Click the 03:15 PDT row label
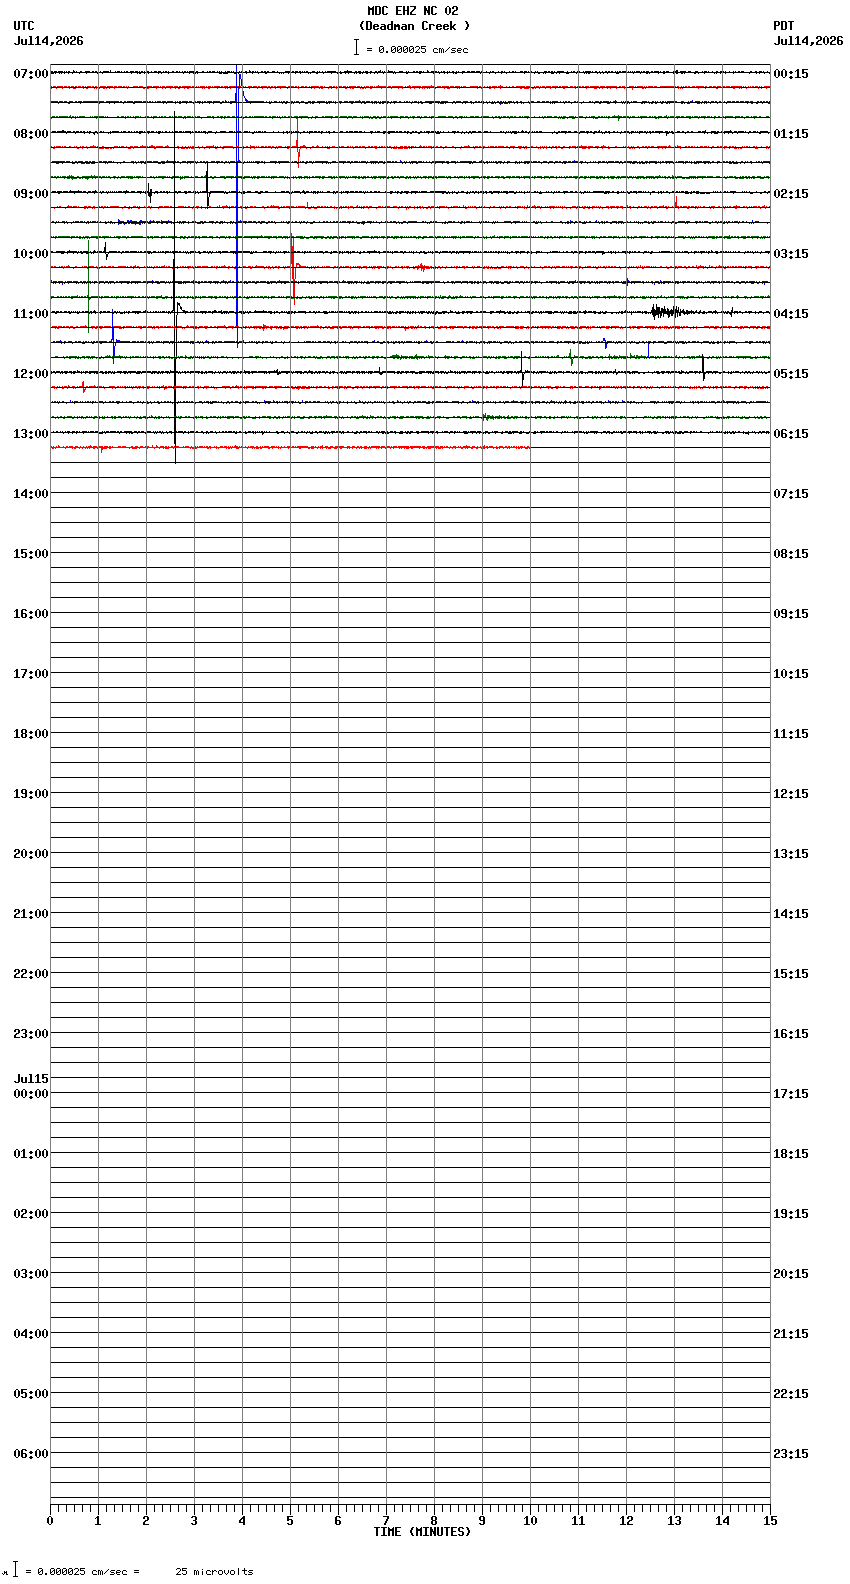 [791, 254]
